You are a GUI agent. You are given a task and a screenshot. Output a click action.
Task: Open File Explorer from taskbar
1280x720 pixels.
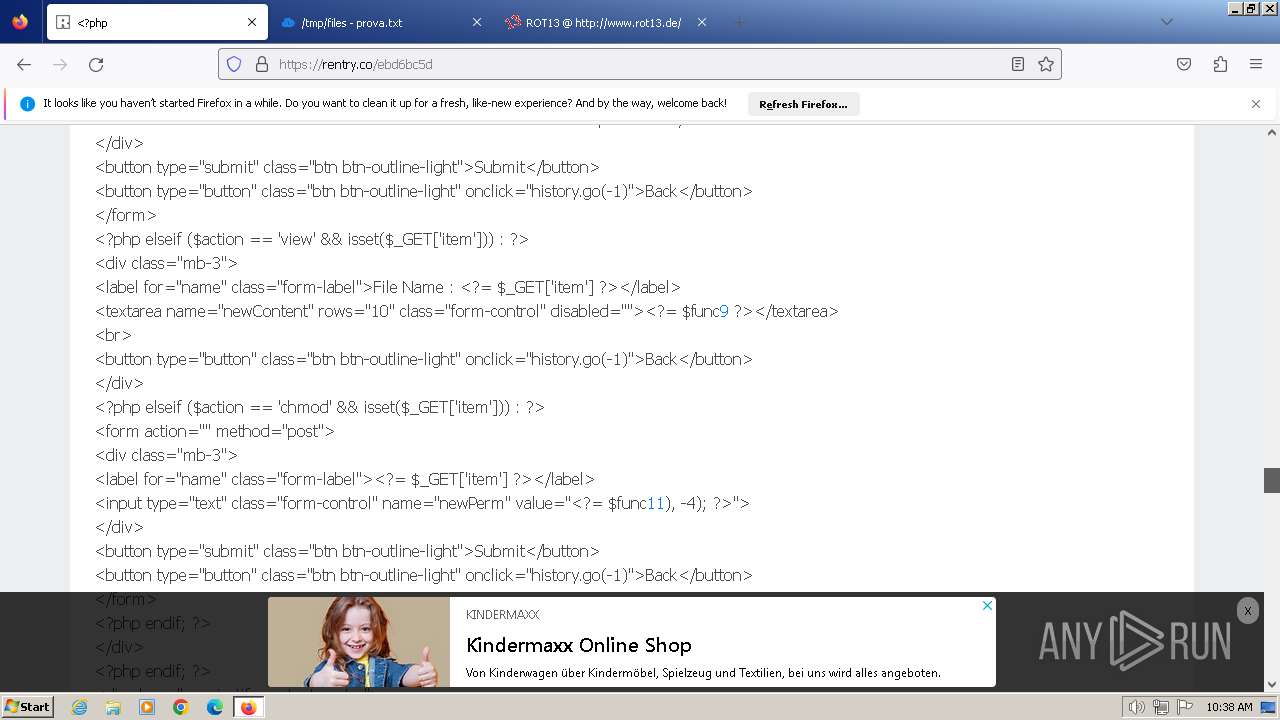click(x=113, y=707)
